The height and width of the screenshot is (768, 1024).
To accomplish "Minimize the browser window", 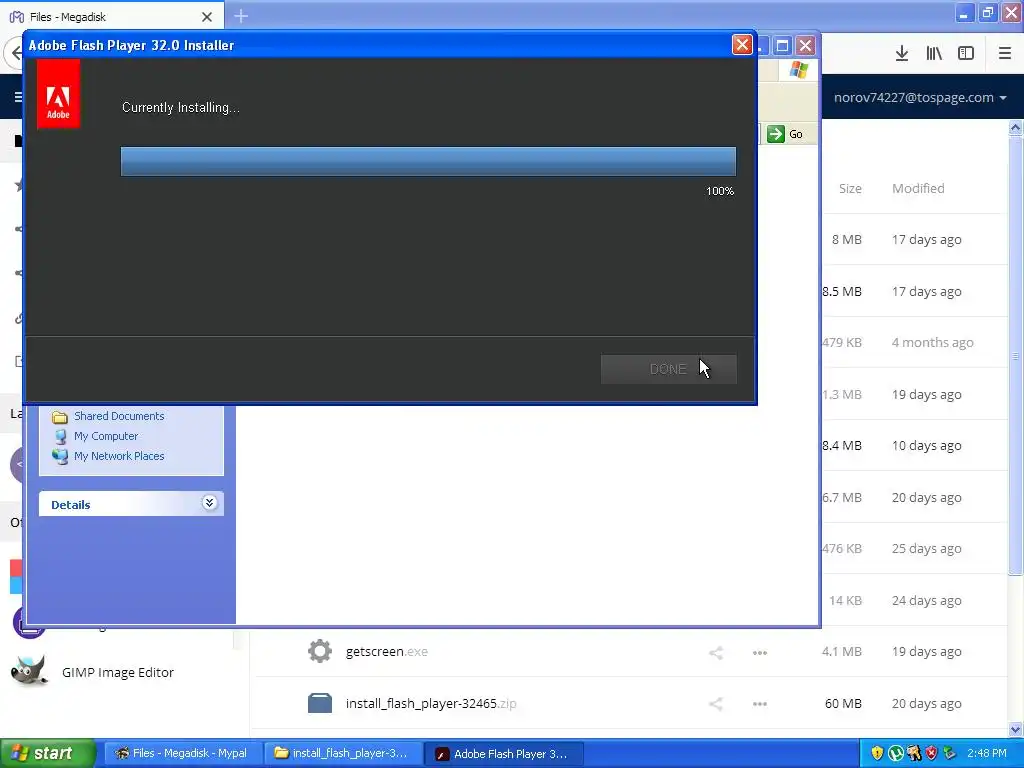I will [x=964, y=13].
